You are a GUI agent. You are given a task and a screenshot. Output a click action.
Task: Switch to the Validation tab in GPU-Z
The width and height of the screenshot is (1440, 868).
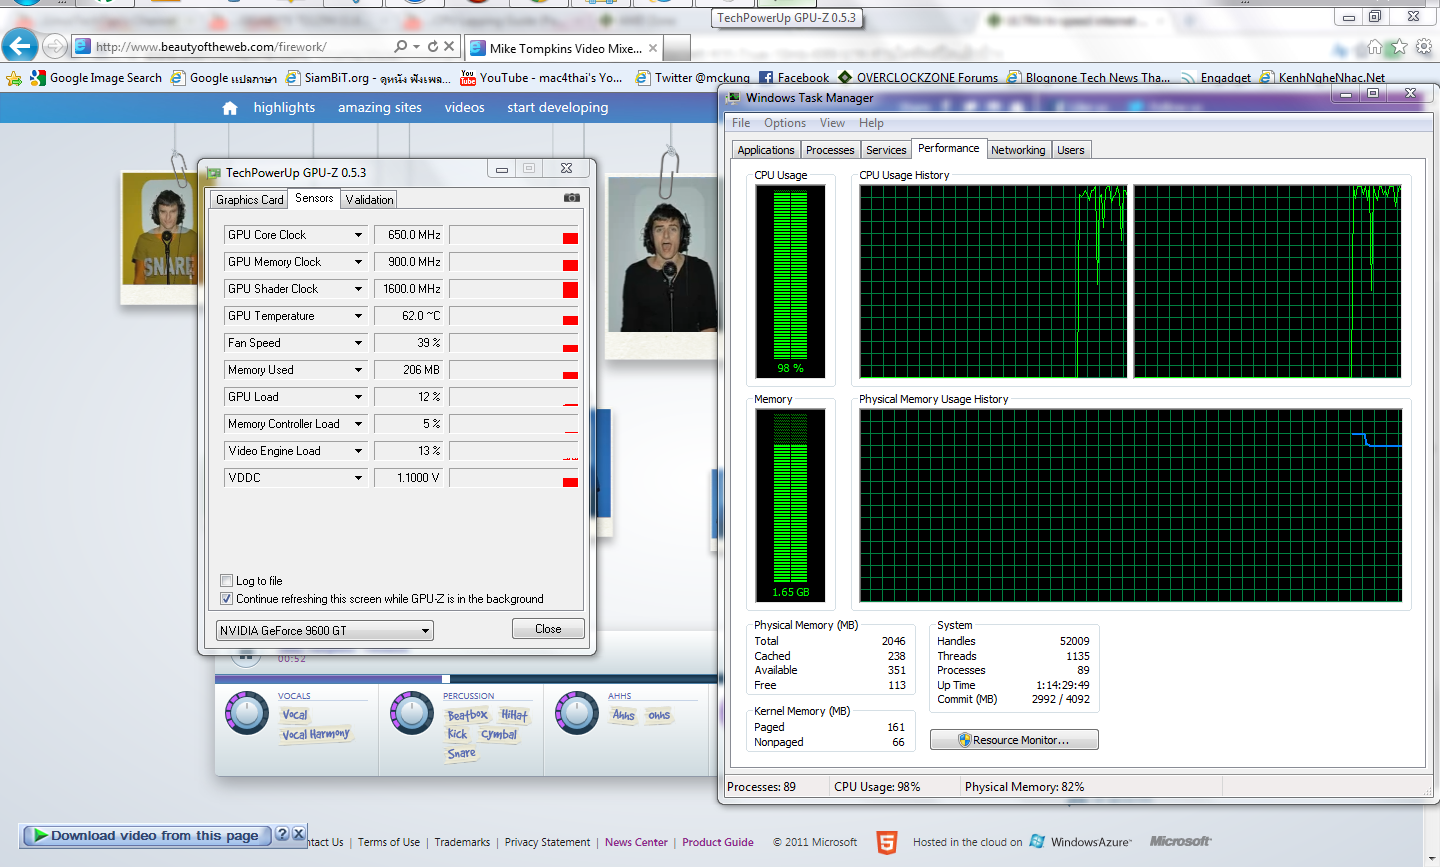tap(370, 200)
